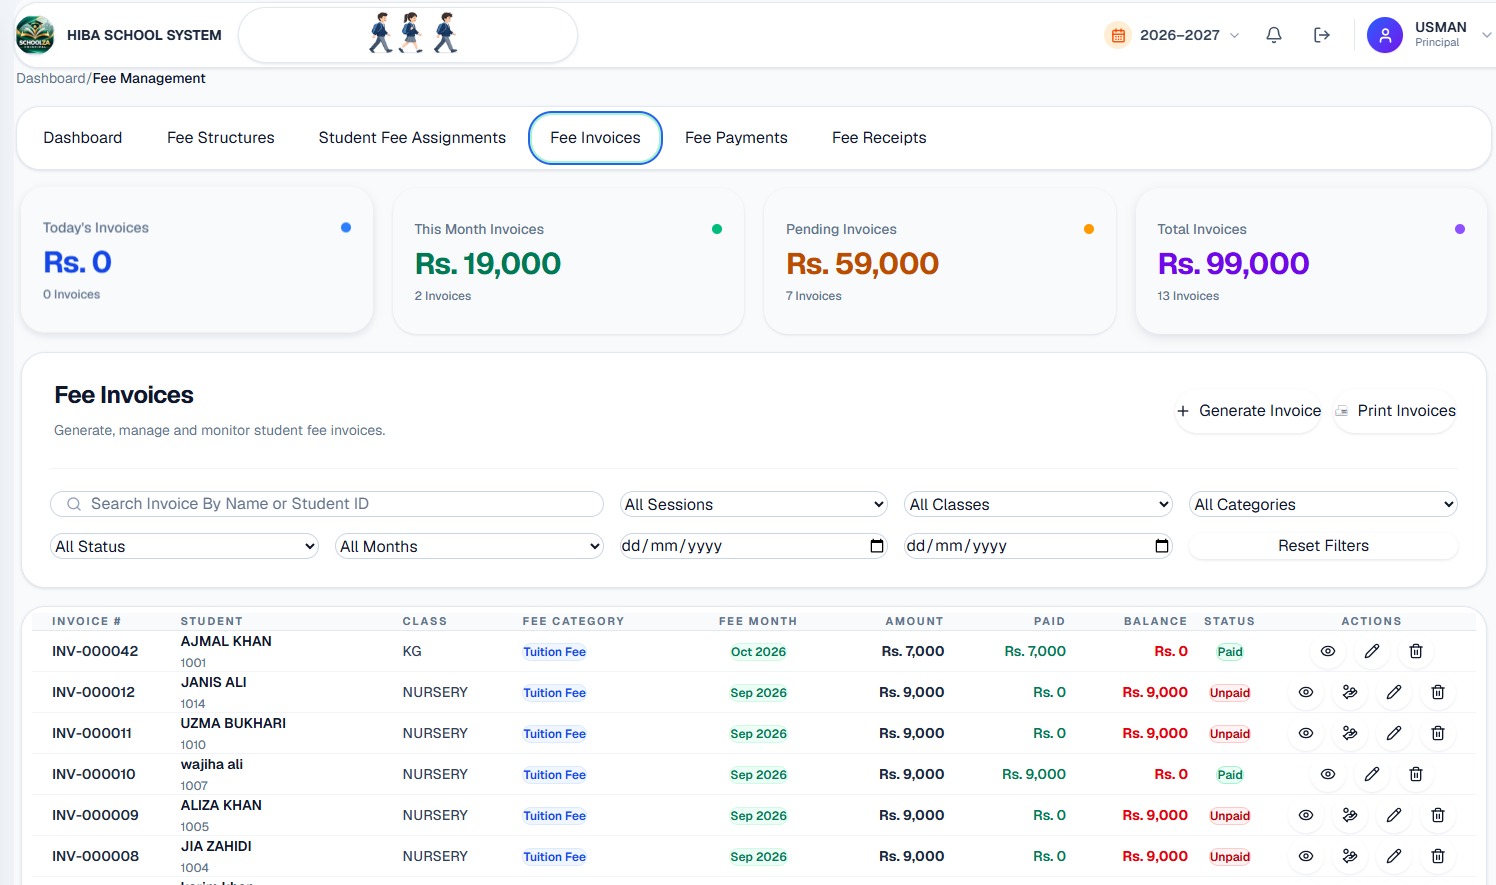This screenshot has height=885, width=1496.
Task: Click the Hiba School System logo
Action: coord(35,35)
